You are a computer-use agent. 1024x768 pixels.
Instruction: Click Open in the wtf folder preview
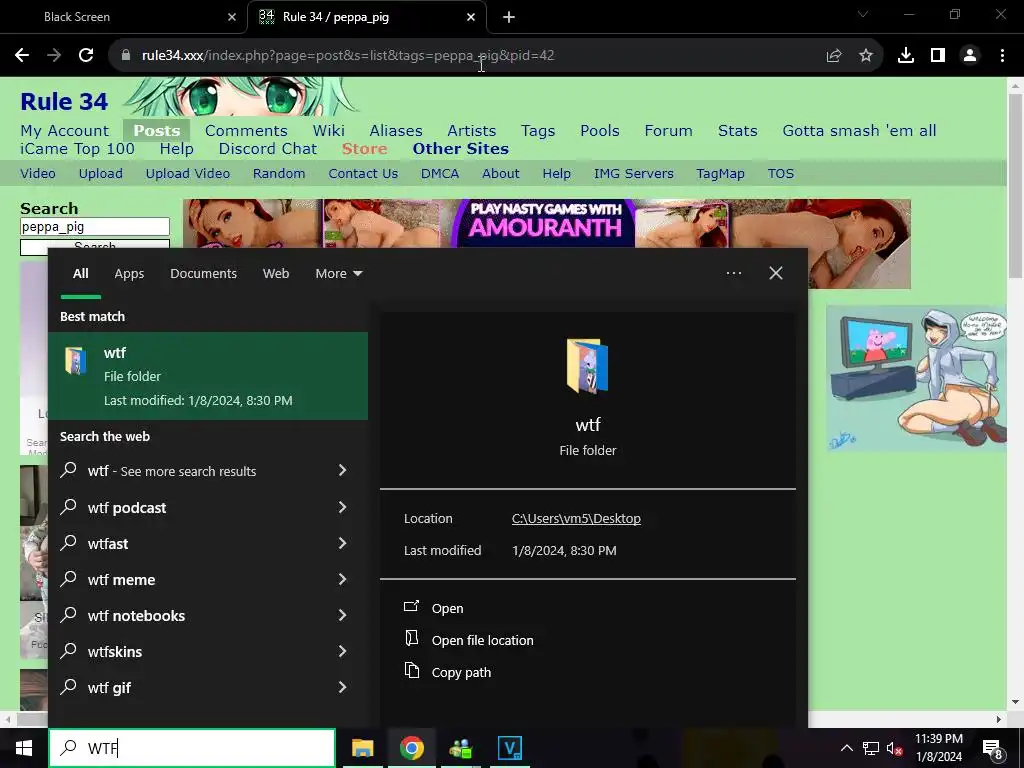[447, 608]
